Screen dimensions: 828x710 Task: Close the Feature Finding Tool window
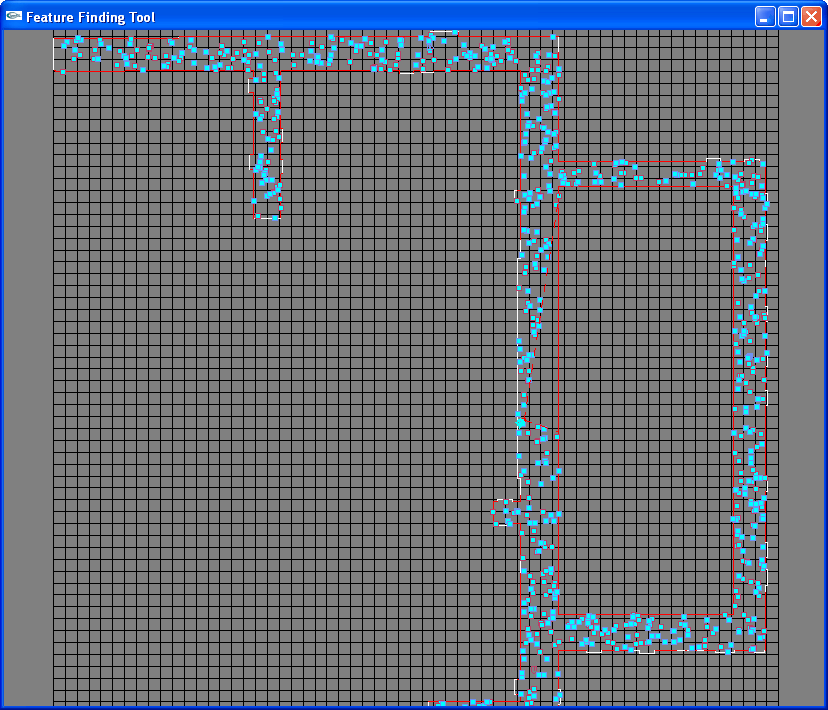811,17
